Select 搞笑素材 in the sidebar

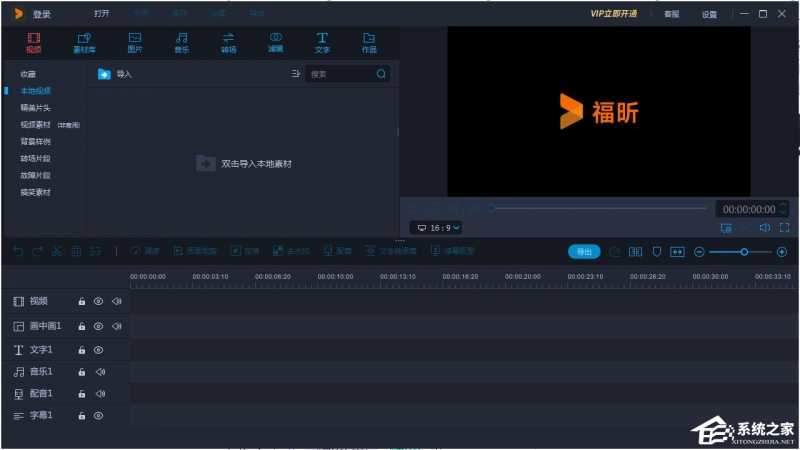coord(36,192)
